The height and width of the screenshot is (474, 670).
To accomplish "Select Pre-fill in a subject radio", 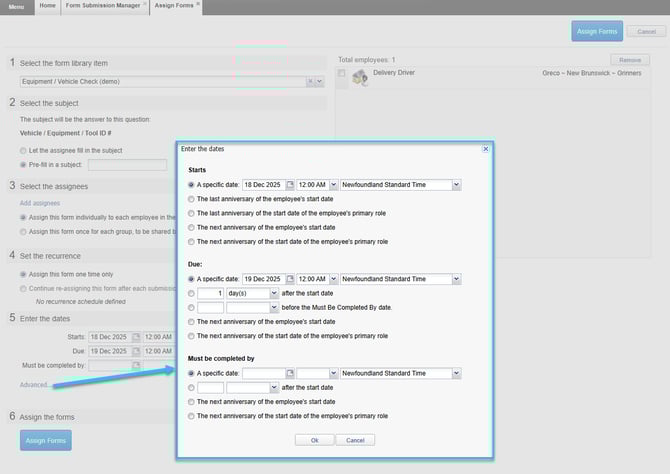I will click(23, 165).
